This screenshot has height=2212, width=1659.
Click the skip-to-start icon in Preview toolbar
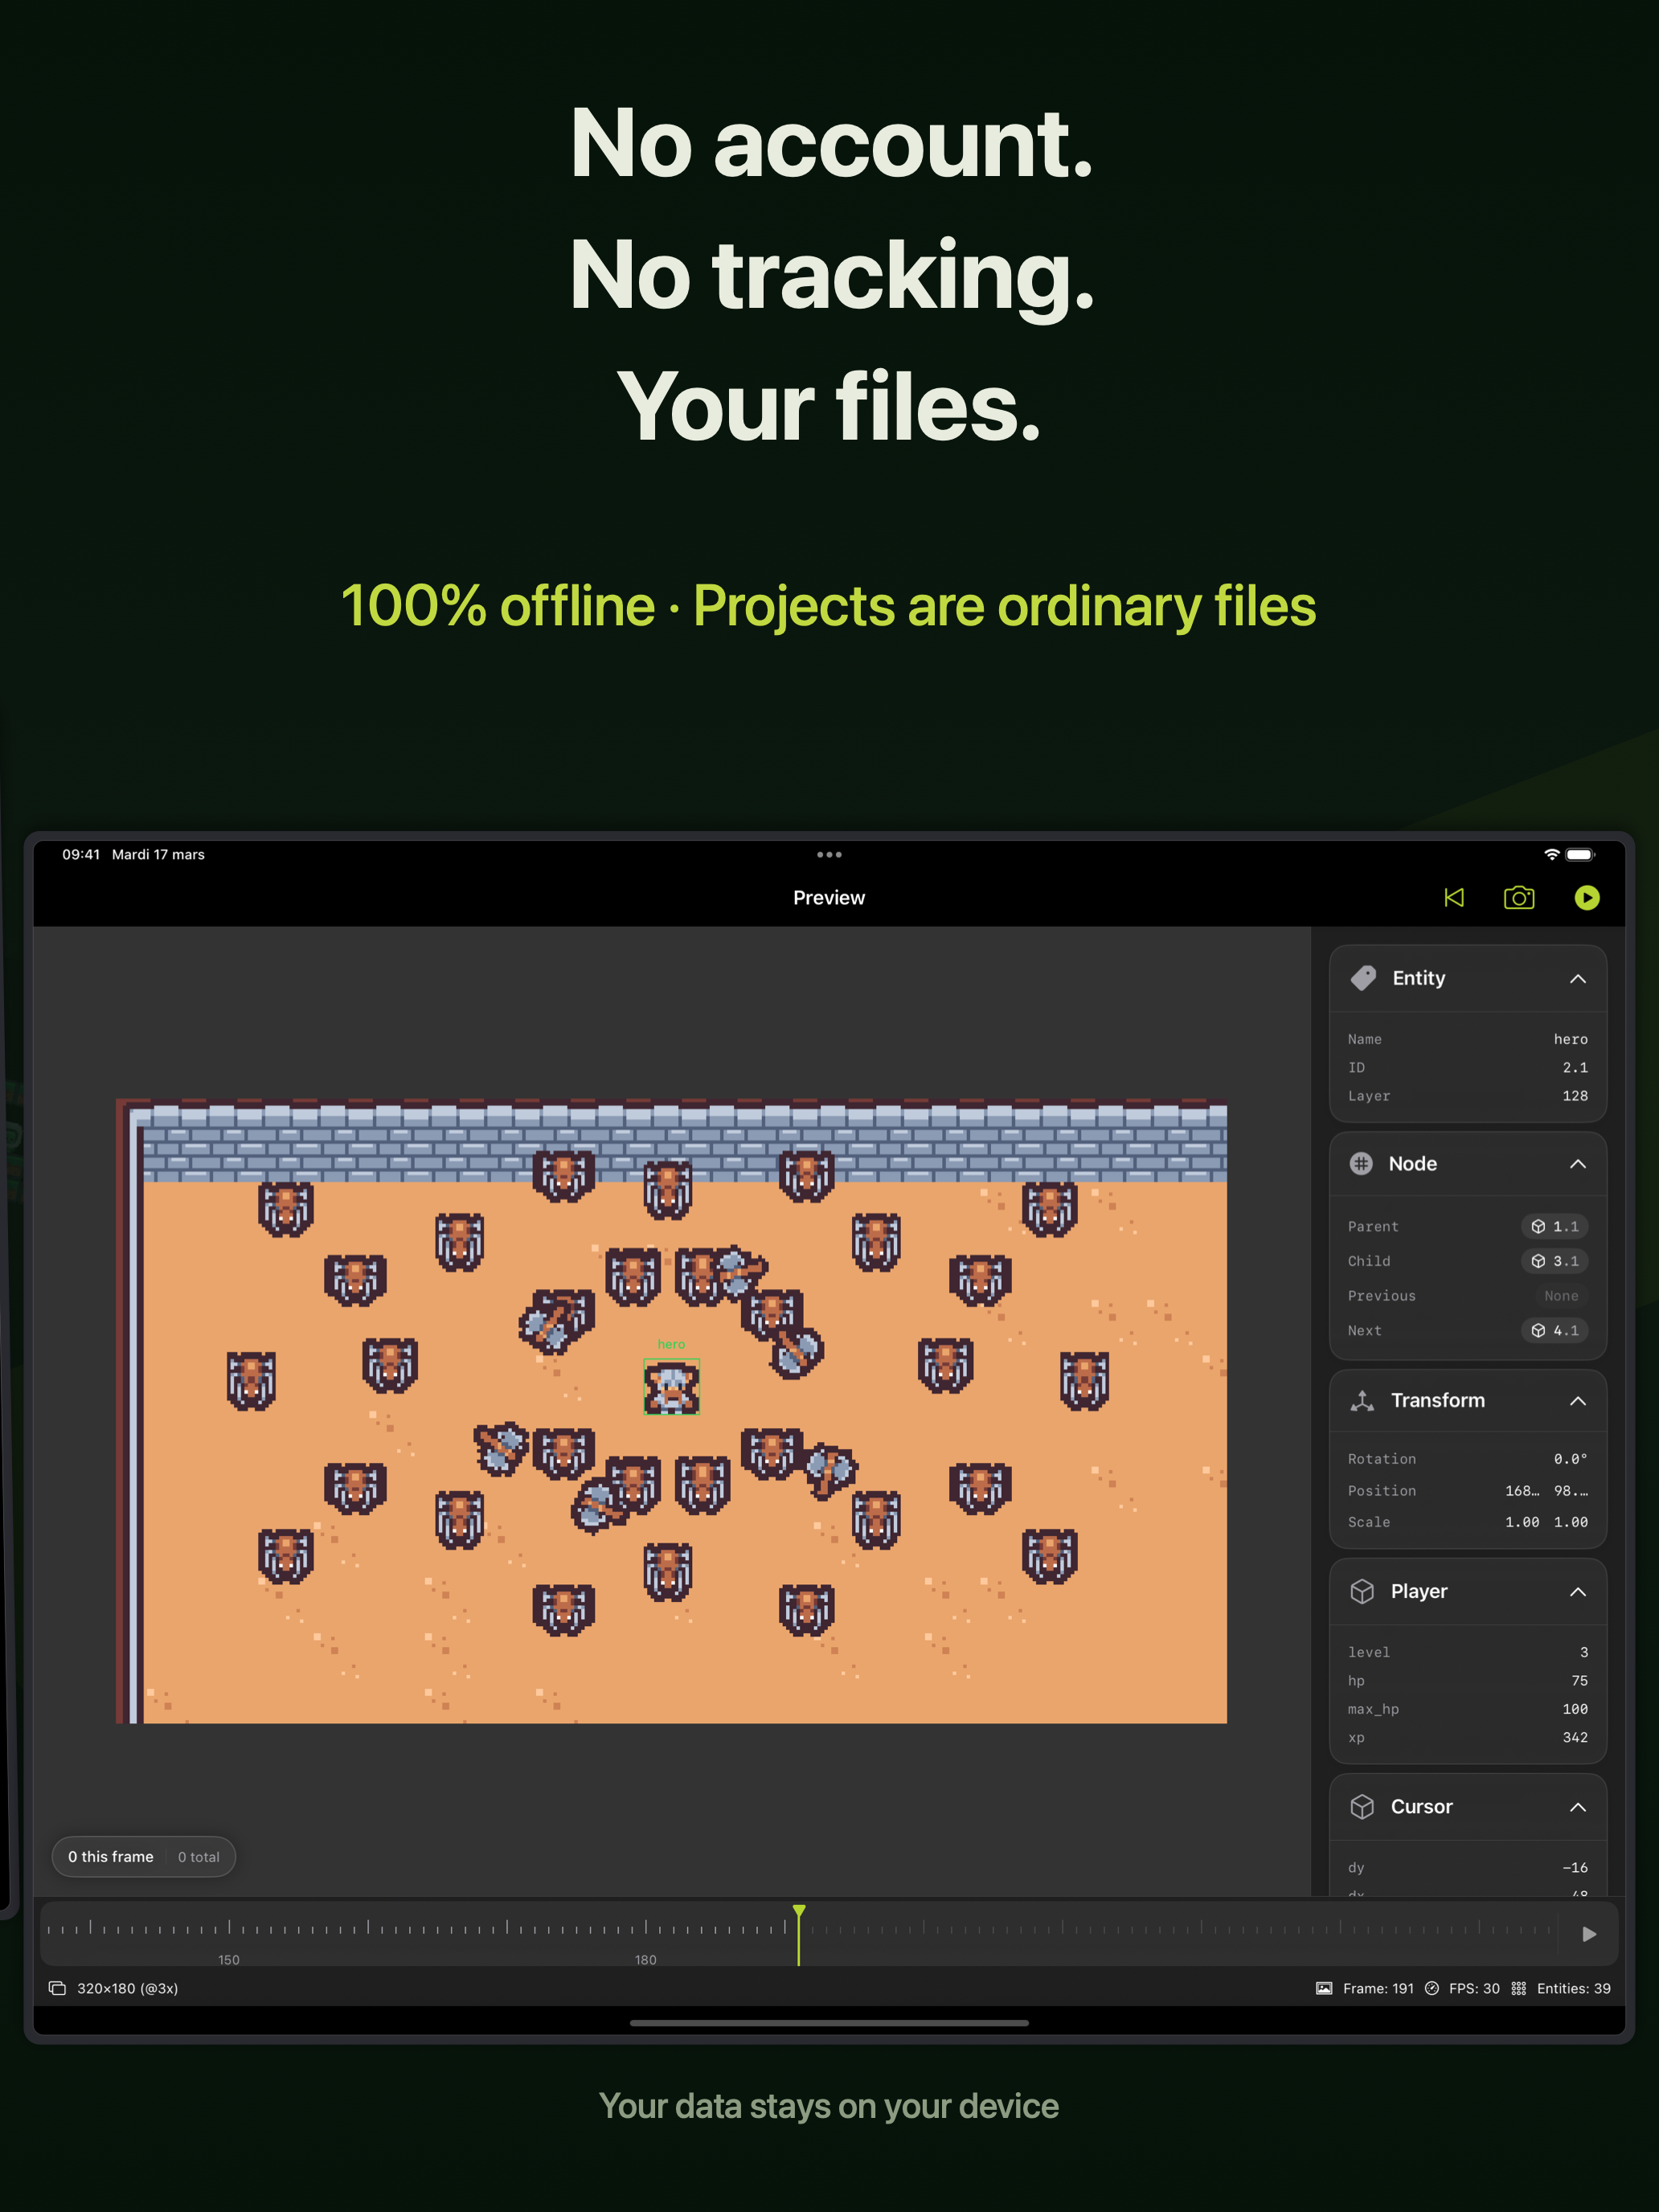[x=1454, y=897]
